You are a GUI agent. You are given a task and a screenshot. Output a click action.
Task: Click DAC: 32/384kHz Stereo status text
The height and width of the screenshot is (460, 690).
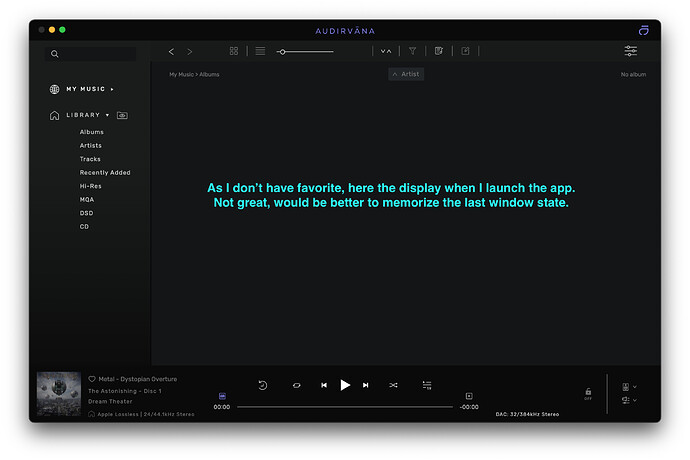pyautogui.click(x=527, y=414)
